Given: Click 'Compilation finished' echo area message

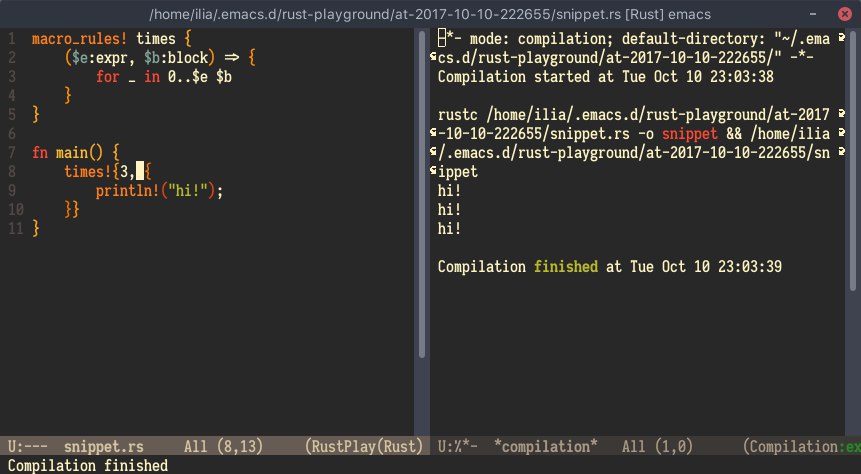Looking at the screenshot, I should (88, 465).
